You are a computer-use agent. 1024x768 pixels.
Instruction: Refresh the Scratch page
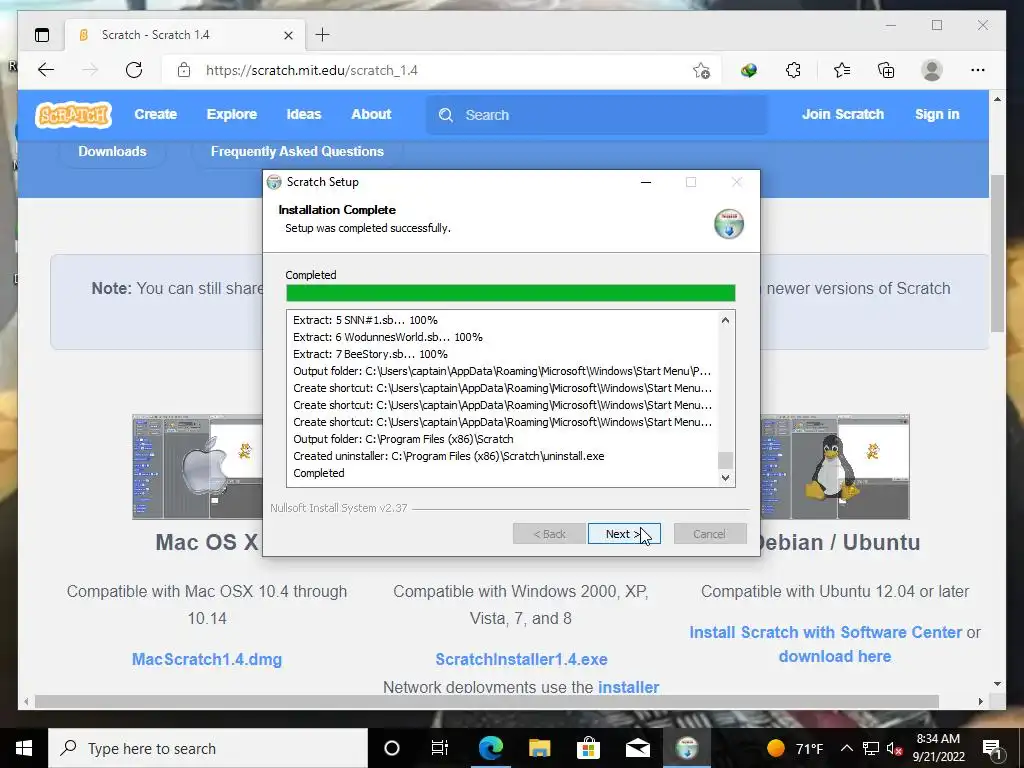coord(134,70)
